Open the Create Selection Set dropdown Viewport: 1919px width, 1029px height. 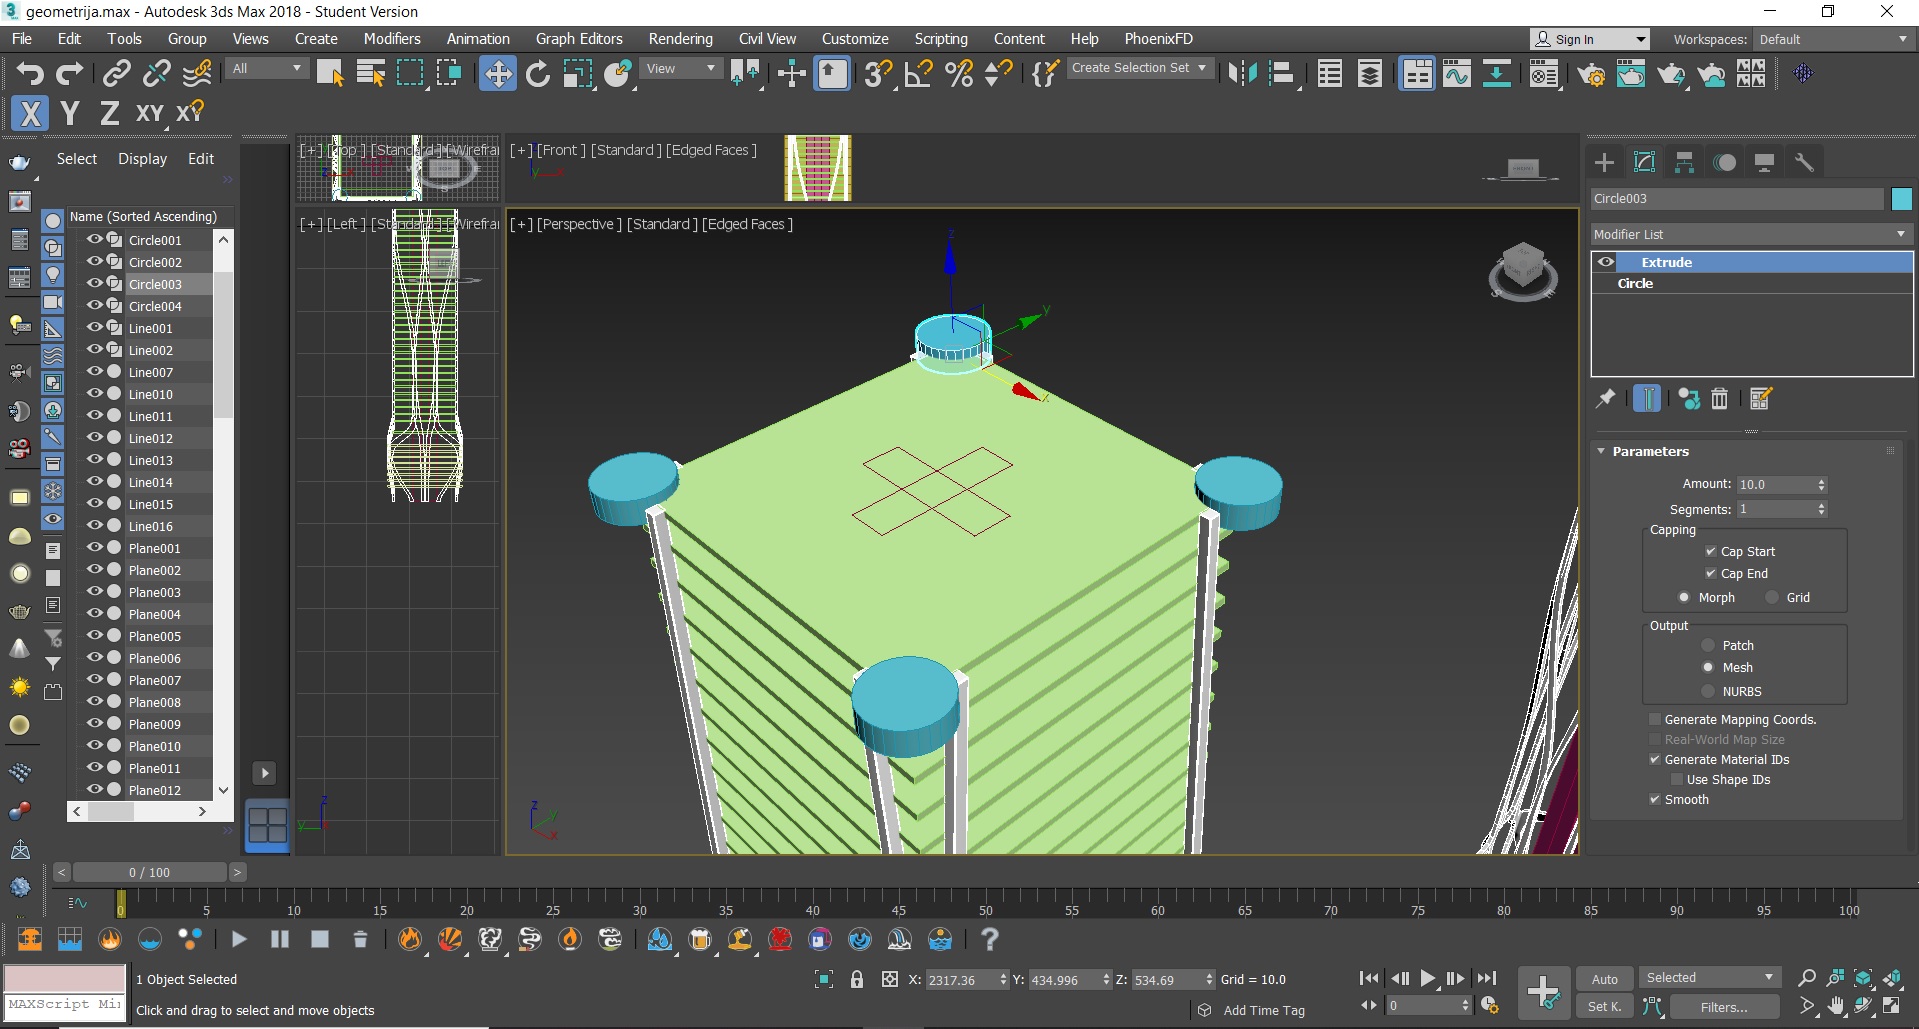[1140, 68]
